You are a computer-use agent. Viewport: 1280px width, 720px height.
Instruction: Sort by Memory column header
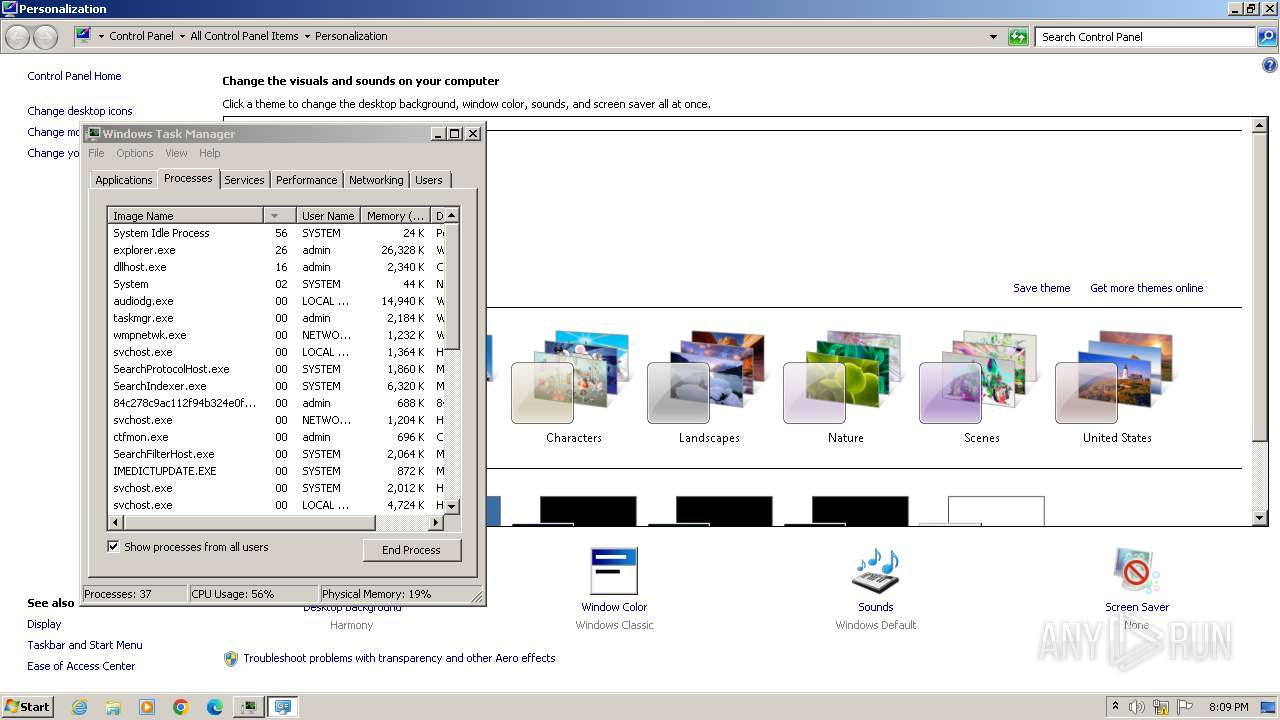coord(395,216)
